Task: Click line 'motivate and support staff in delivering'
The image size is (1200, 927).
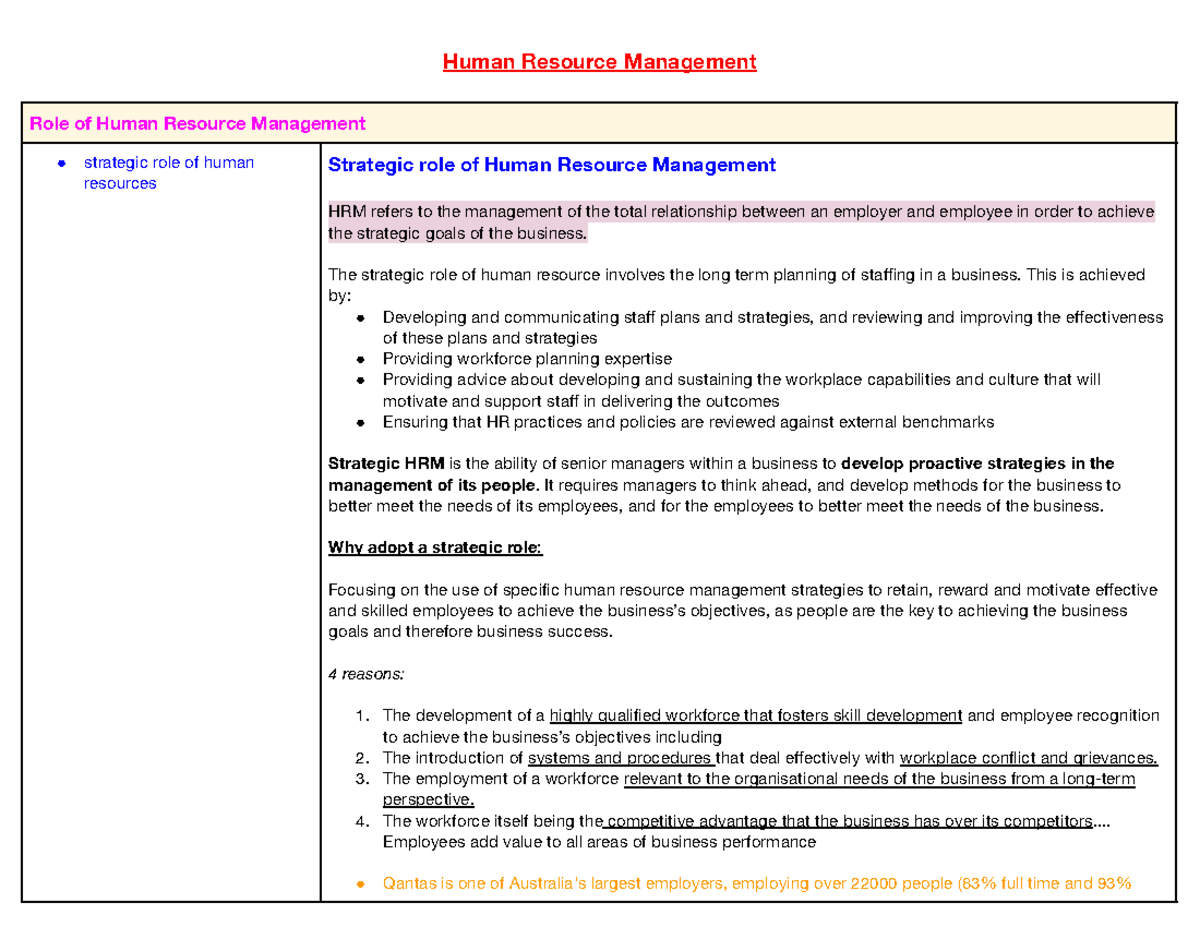Action: tap(581, 401)
